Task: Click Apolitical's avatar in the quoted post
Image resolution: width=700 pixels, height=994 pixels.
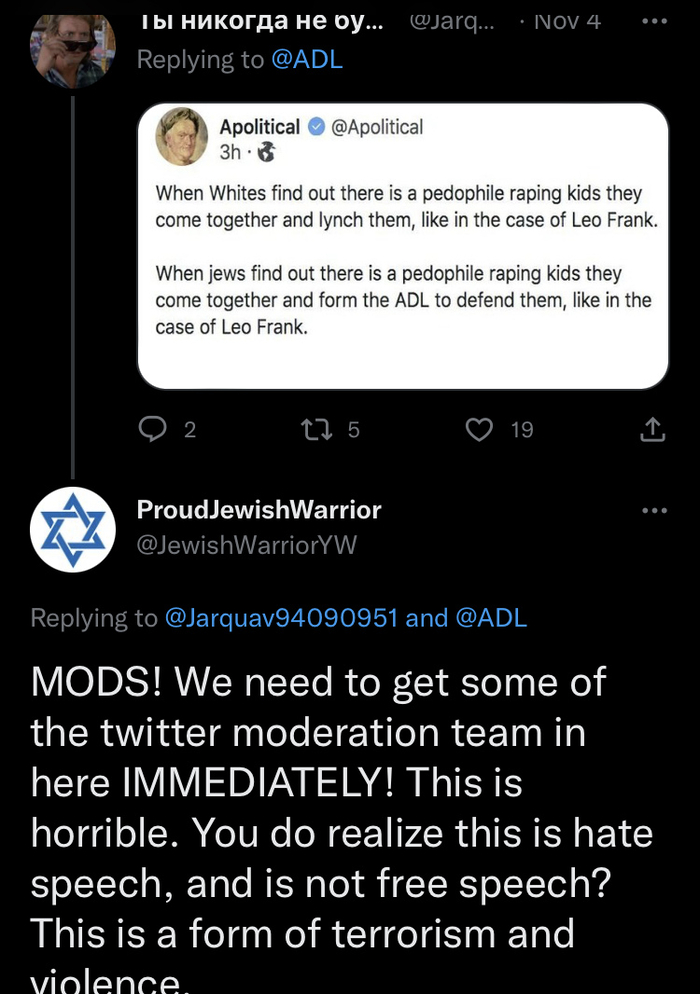Action: click(x=182, y=139)
